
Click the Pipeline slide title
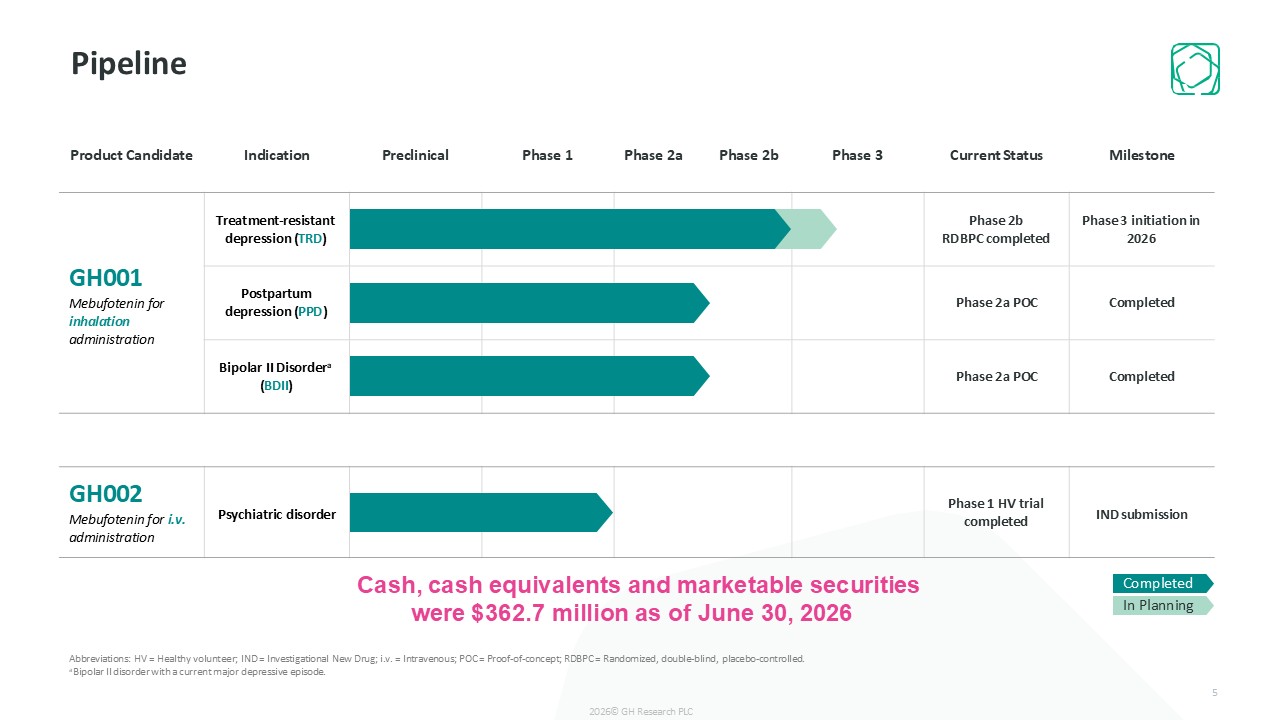click(129, 64)
